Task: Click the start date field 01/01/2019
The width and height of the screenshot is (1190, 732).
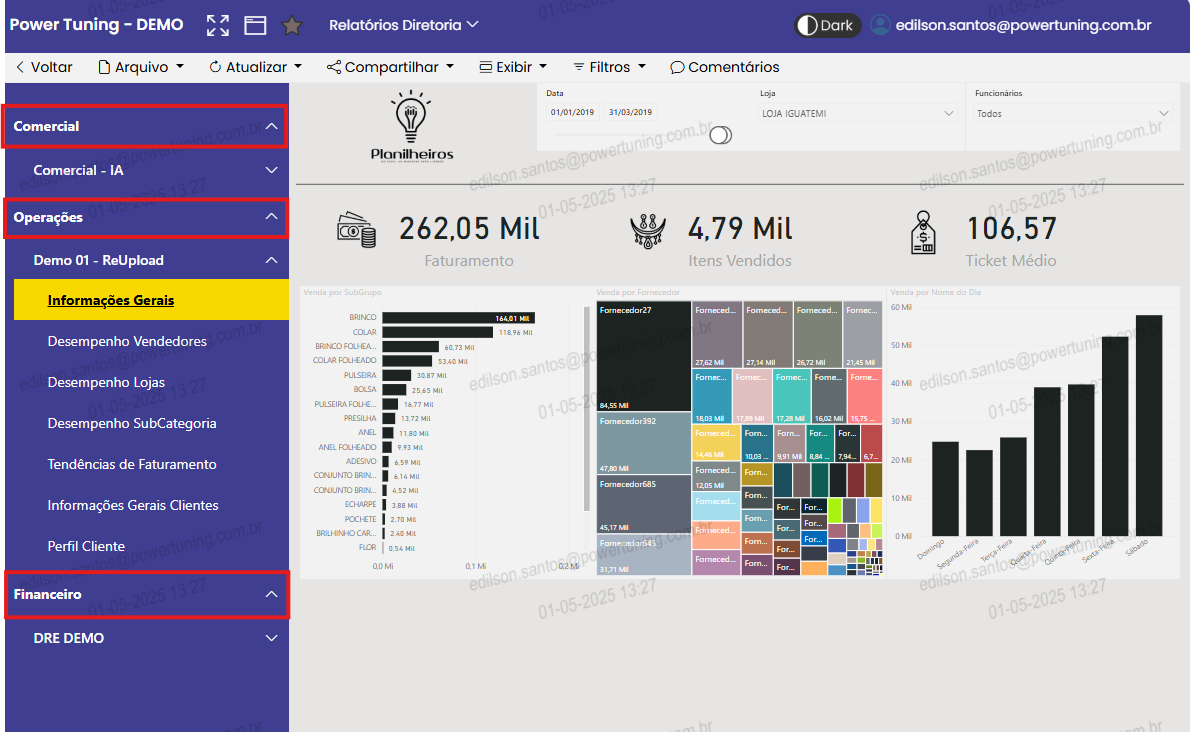Action: (572, 112)
